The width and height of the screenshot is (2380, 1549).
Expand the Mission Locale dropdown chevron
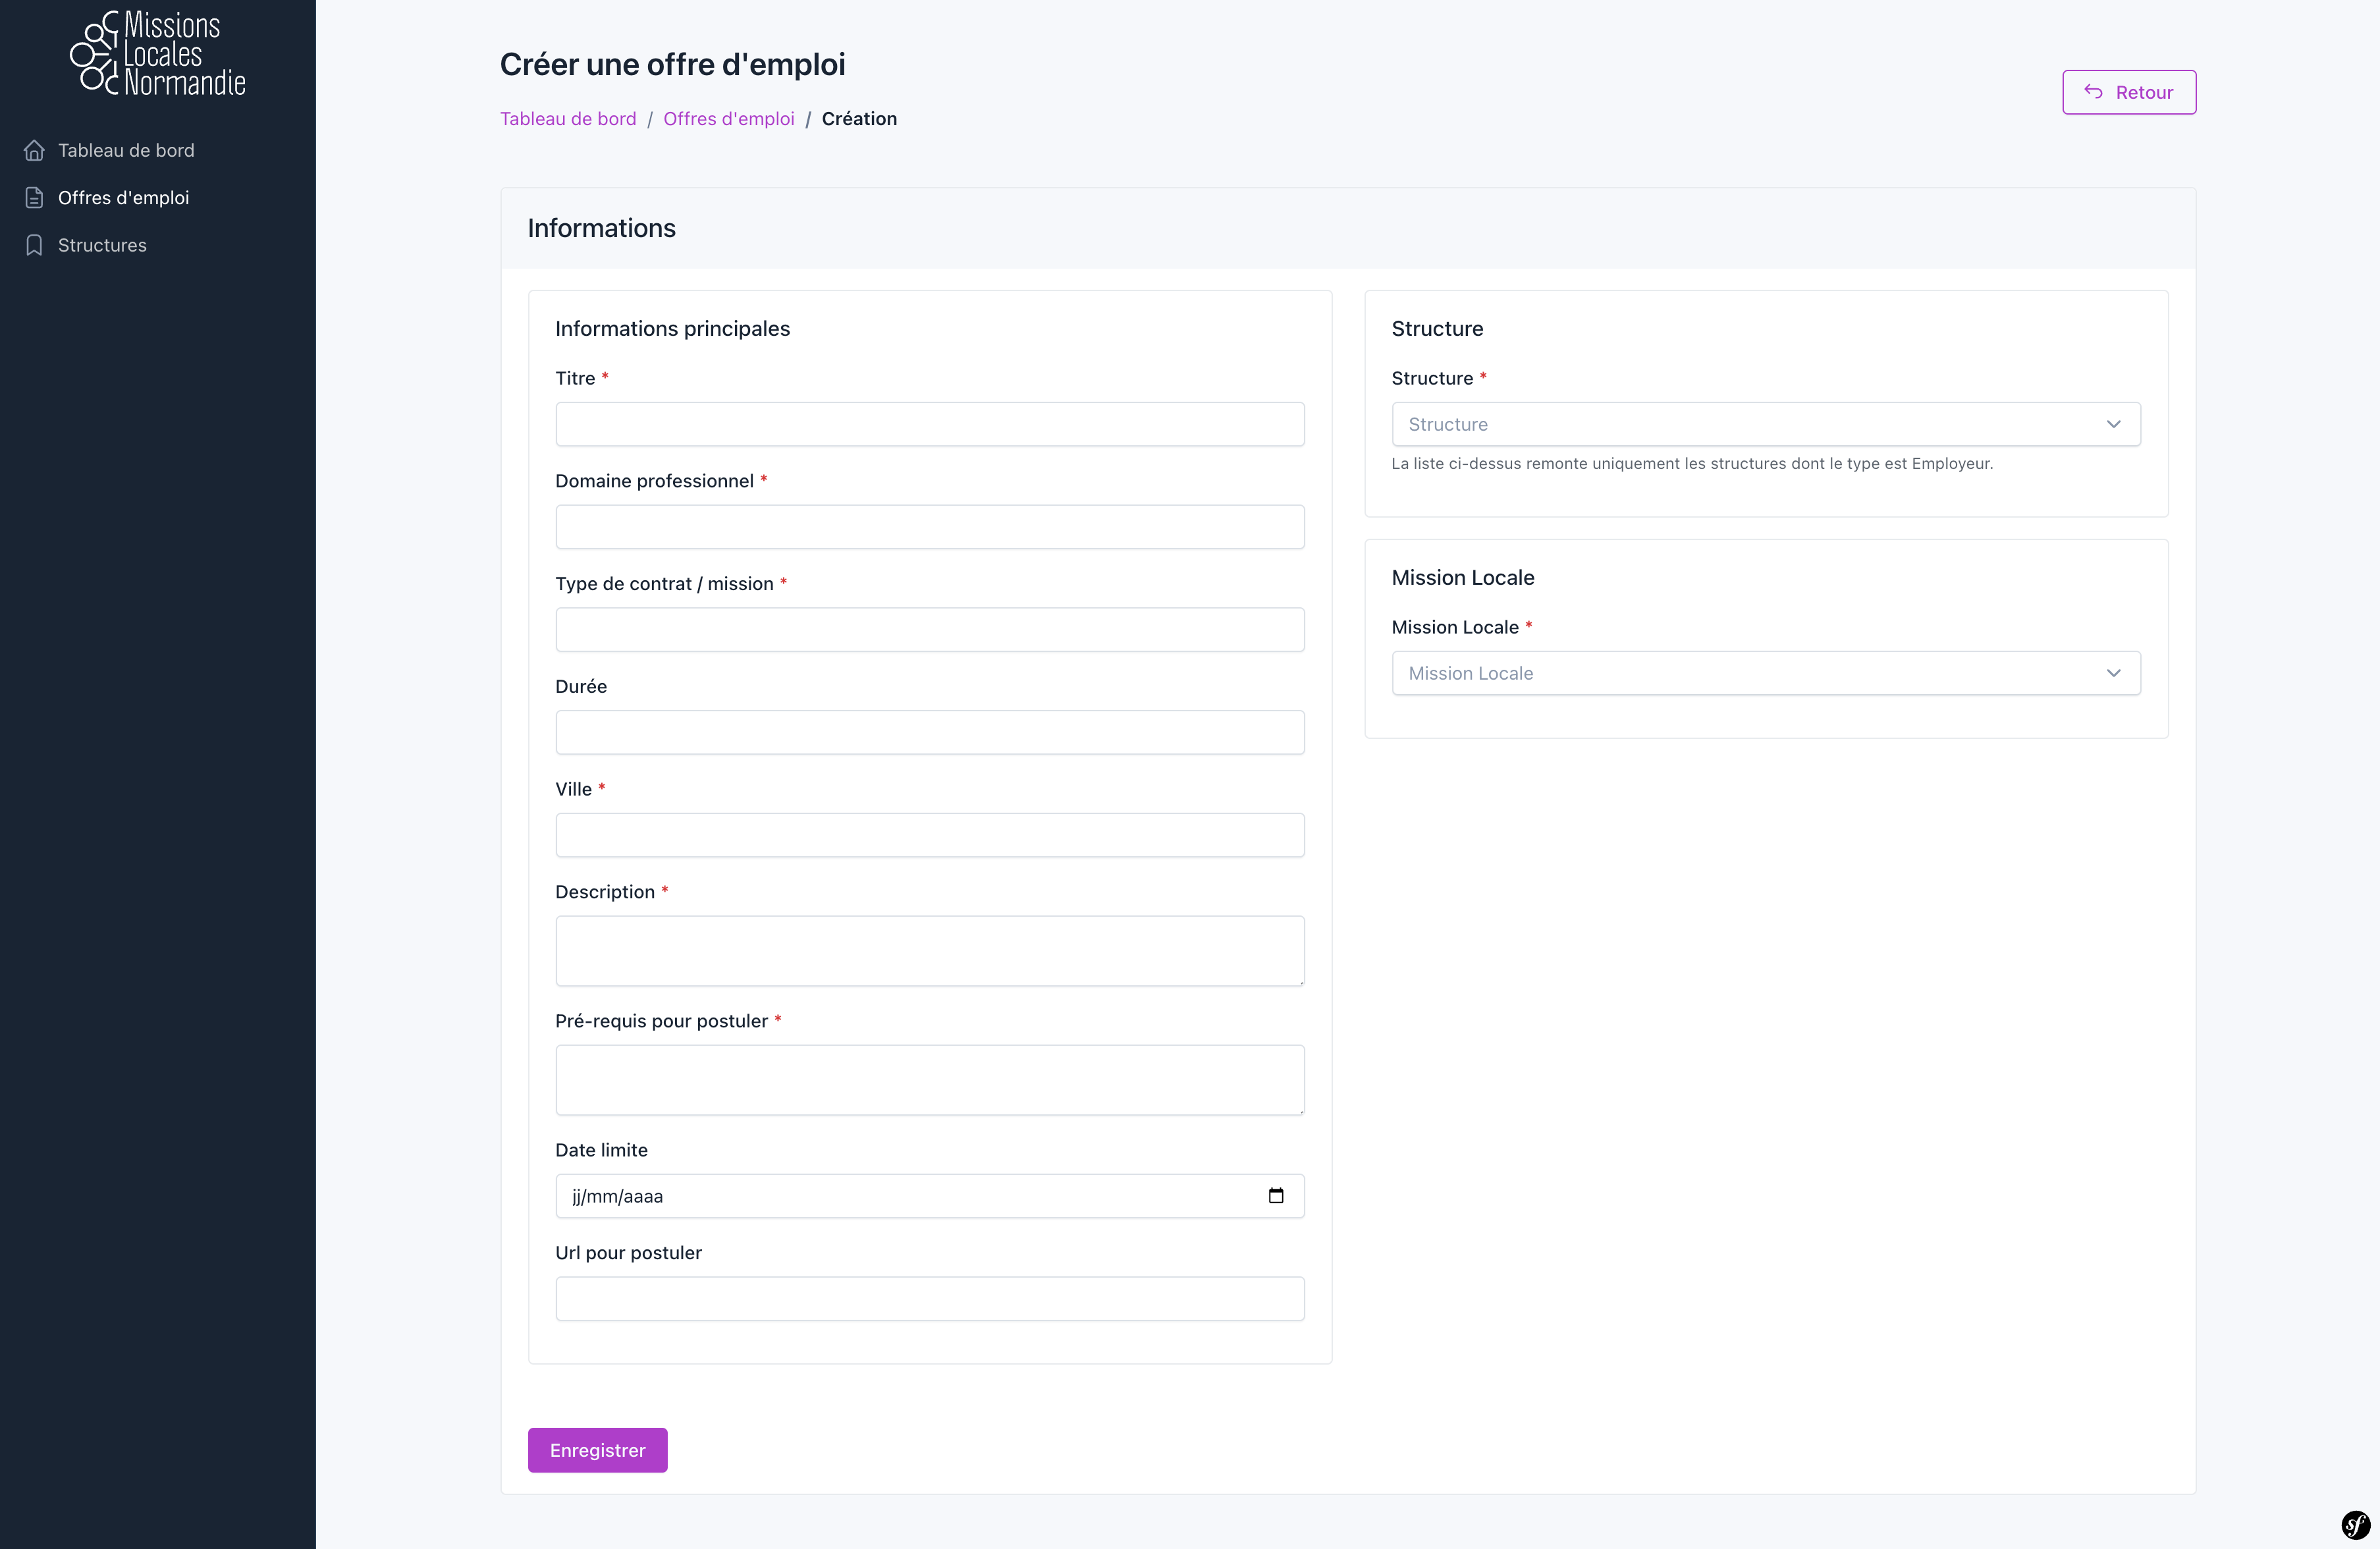click(2113, 673)
